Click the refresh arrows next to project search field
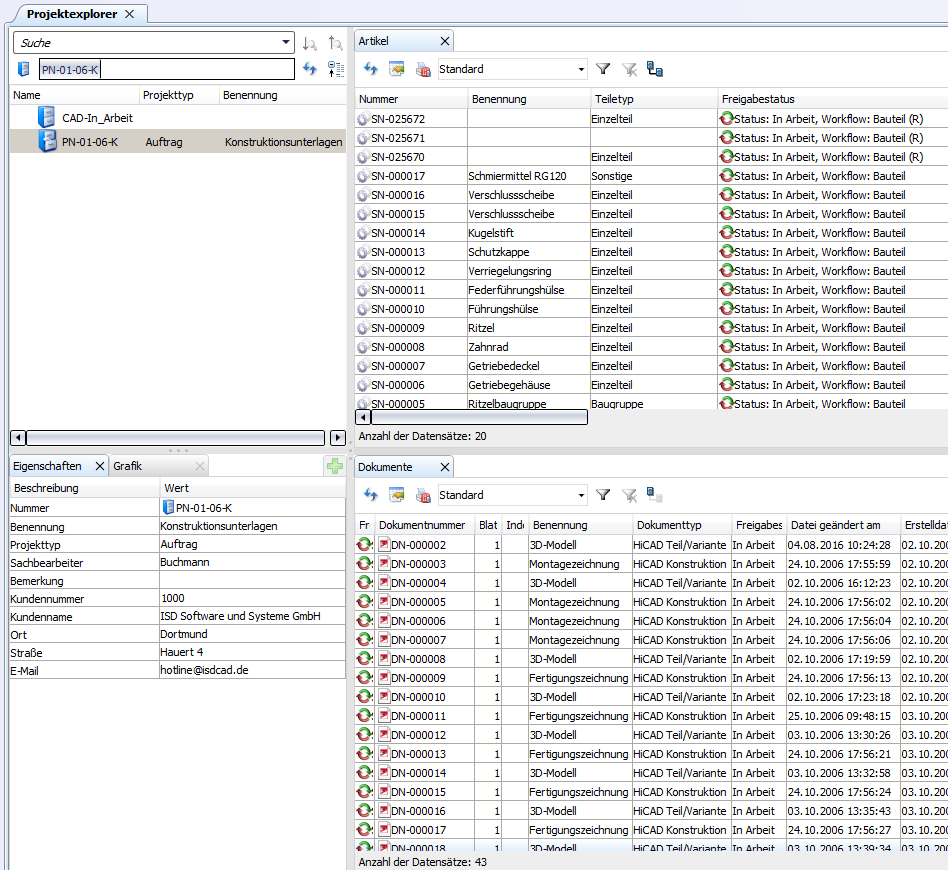 pyautogui.click(x=310, y=69)
